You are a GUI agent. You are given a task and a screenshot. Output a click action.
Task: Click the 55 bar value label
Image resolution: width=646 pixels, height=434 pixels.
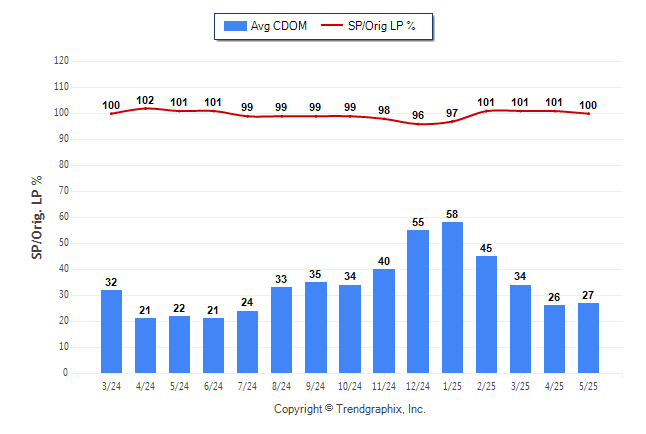418,223
